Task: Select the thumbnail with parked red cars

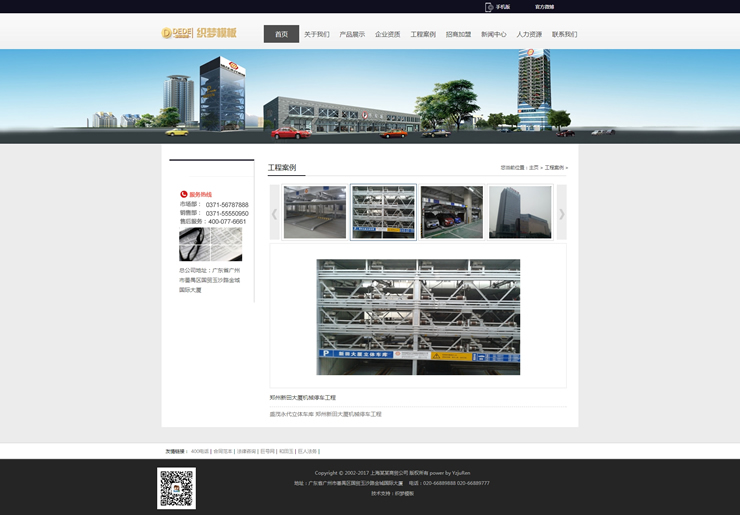Action: [451, 212]
